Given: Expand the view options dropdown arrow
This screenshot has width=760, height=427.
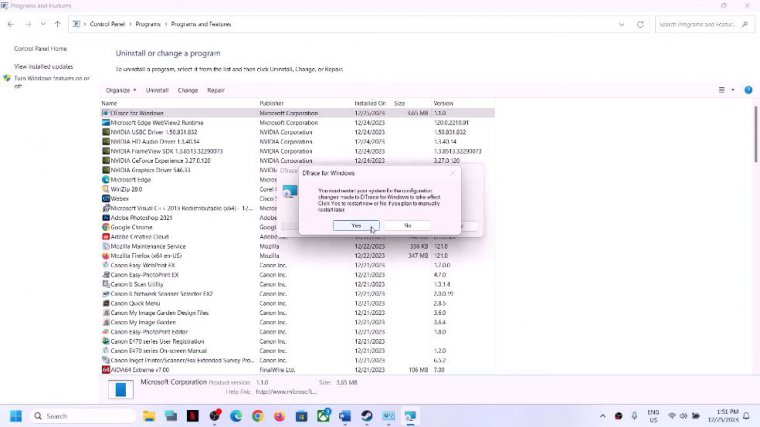Looking at the screenshot, I should [733, 90].
